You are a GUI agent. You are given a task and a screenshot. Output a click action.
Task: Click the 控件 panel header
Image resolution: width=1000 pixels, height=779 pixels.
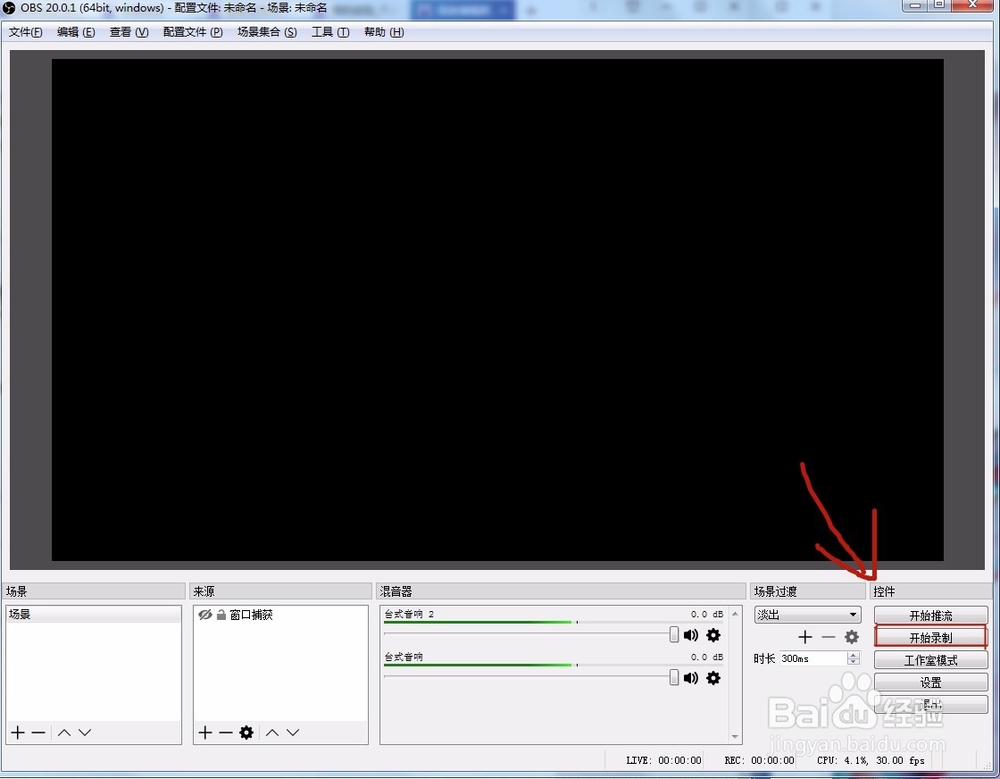[930, 591]
